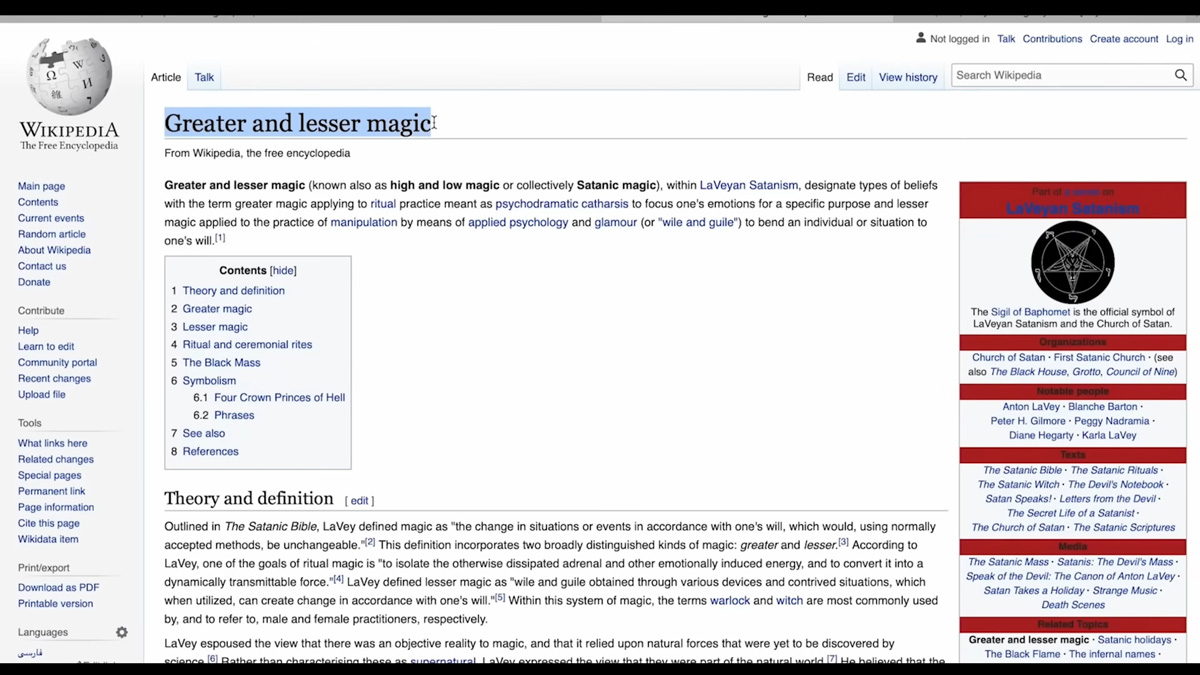Open Recent changes link
Image resolution: width=1200 pixels, height=675 pixels.
point(54,378)
